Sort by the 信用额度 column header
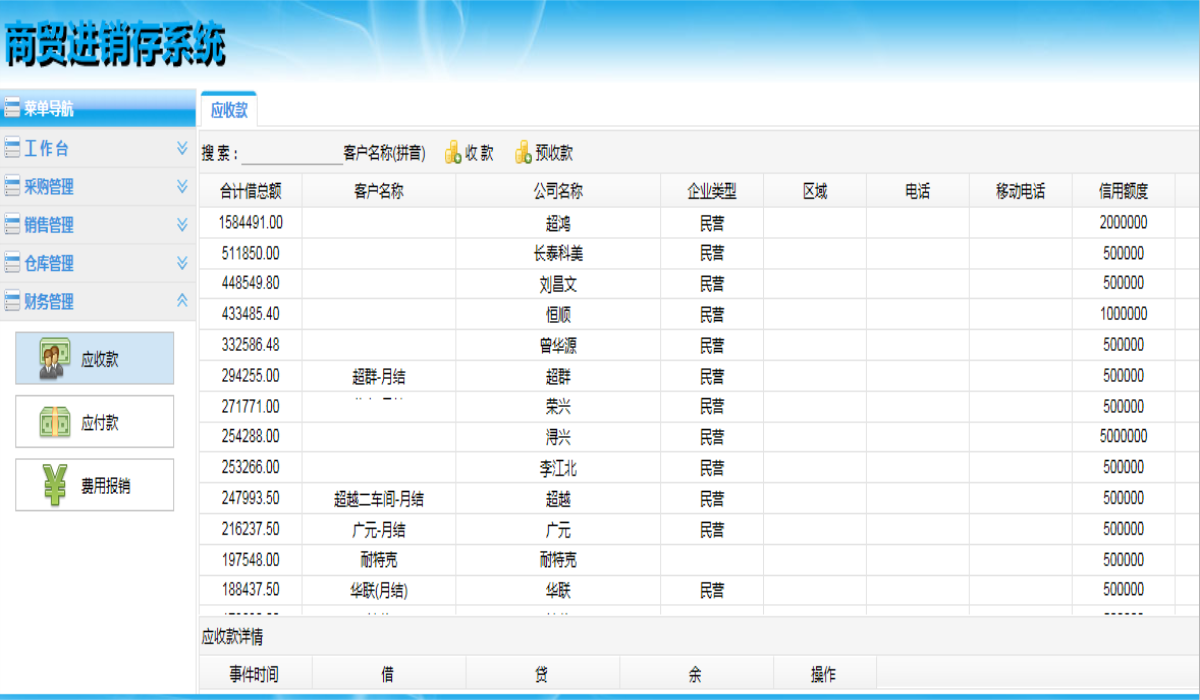Screen dimensions: 1200x700 (x=1123, y=192)
